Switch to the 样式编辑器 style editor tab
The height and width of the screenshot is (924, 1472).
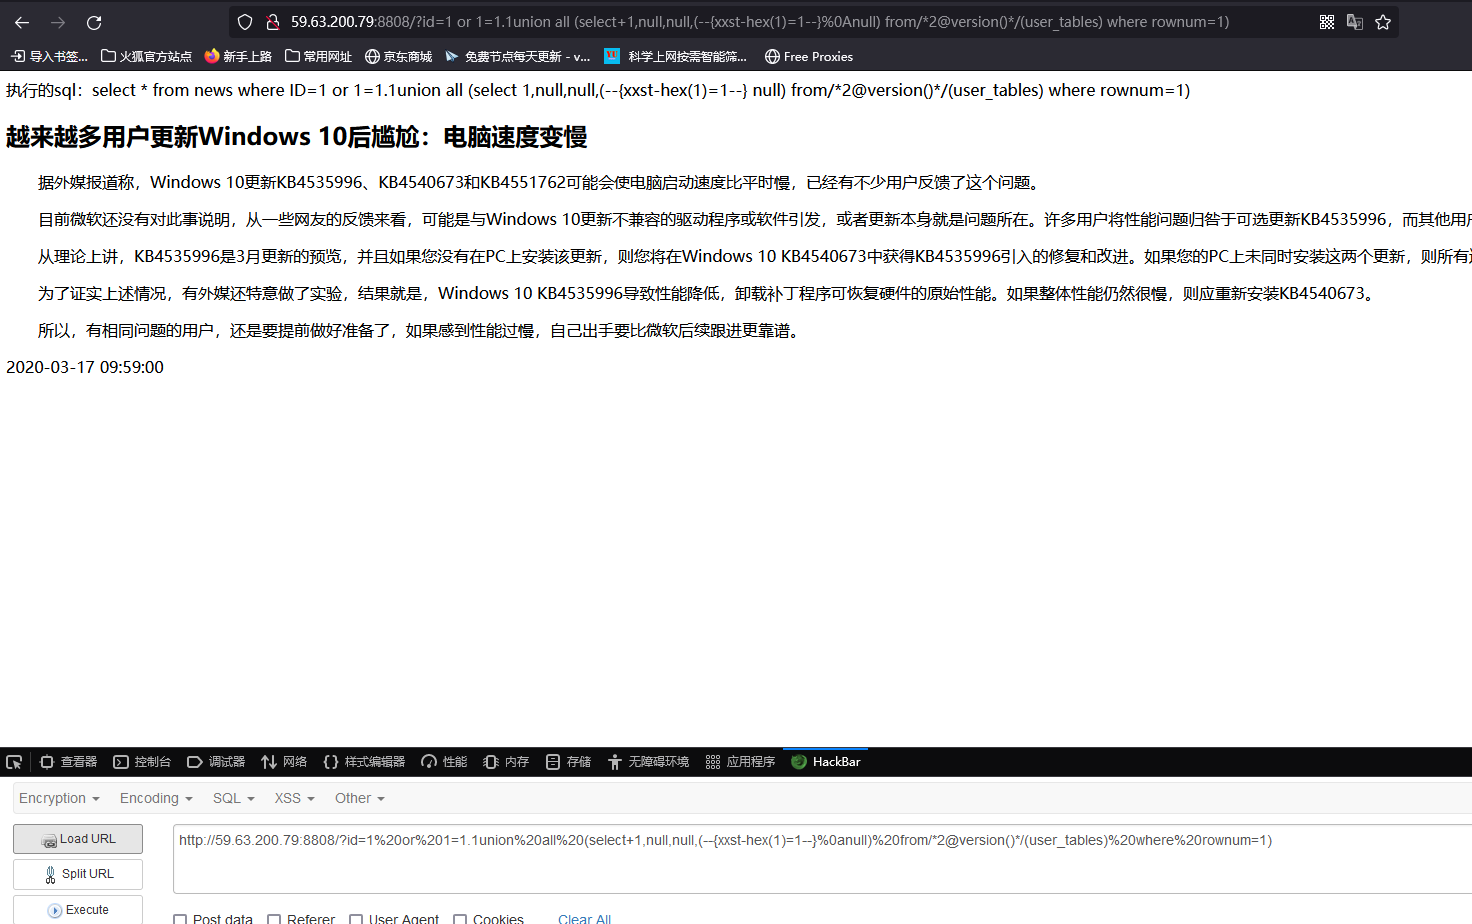(364, 762)
